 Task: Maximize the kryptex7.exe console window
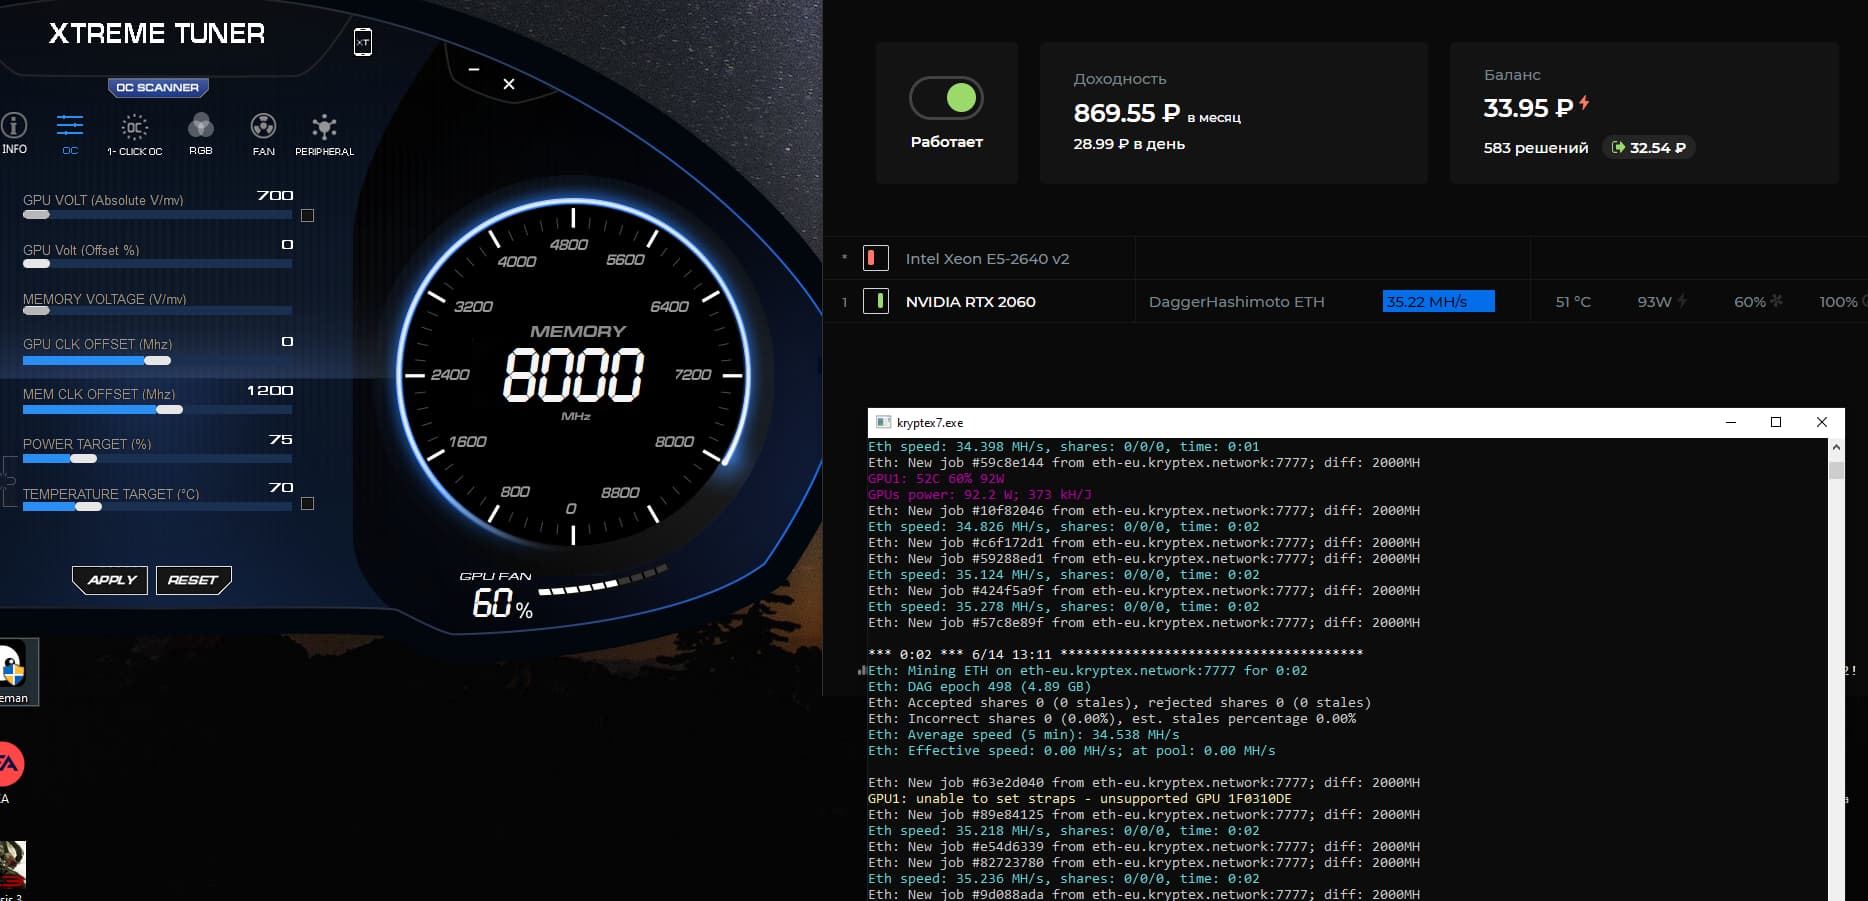(1776, 422)
